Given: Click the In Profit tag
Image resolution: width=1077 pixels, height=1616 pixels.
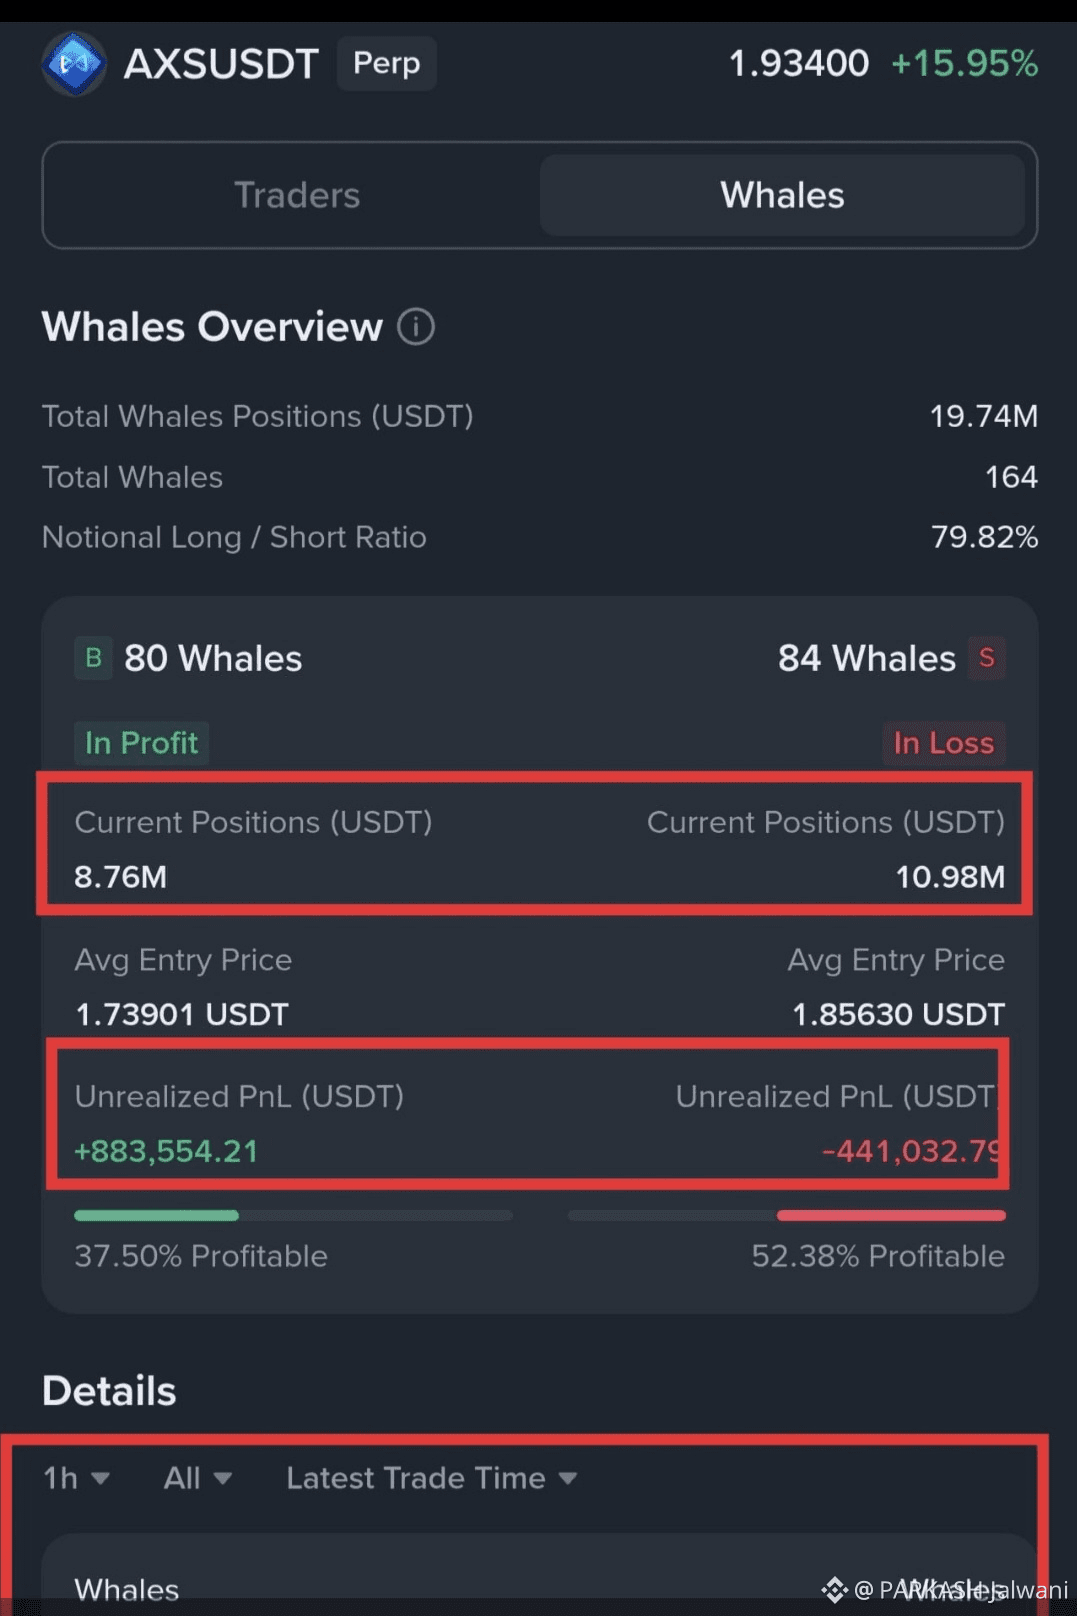Looking at the screenshot, I should 141,743.
